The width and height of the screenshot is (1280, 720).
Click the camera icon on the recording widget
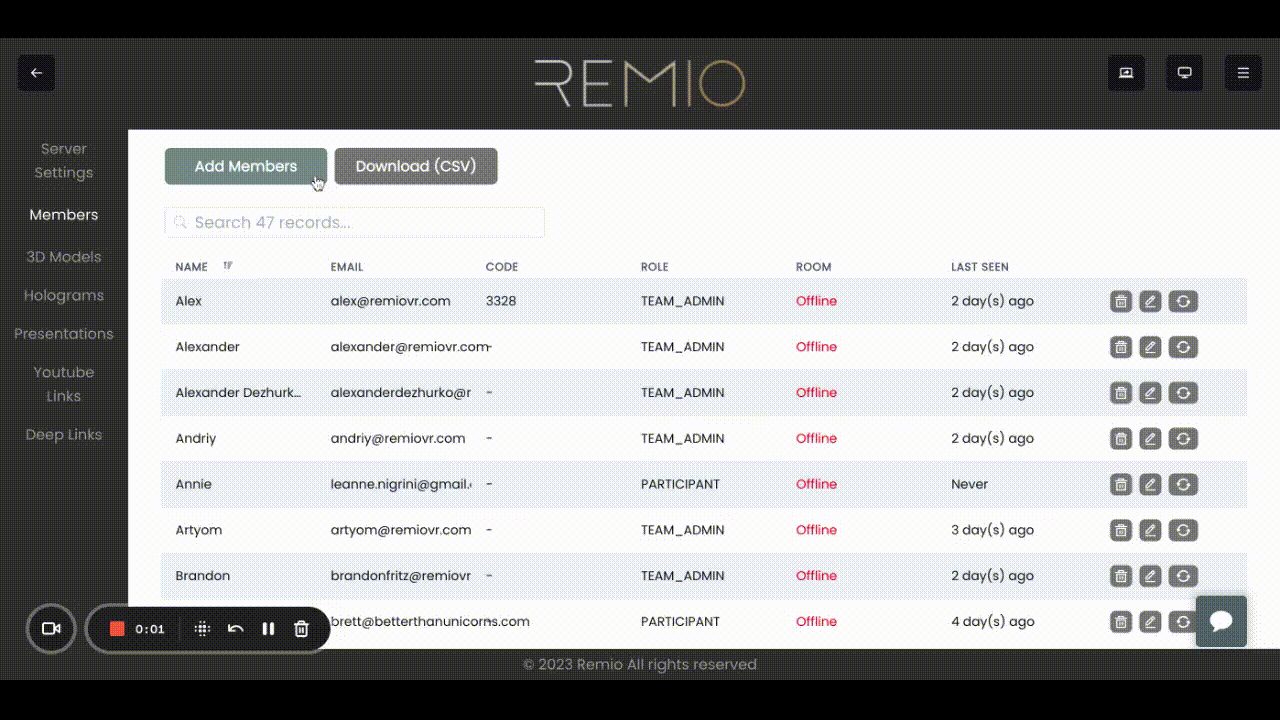click(x=50, y=629)
